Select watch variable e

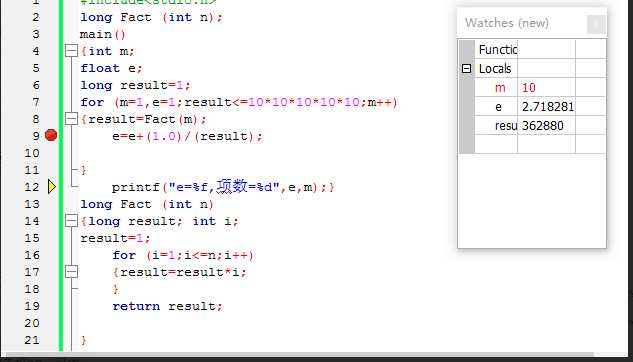(499, 107)
